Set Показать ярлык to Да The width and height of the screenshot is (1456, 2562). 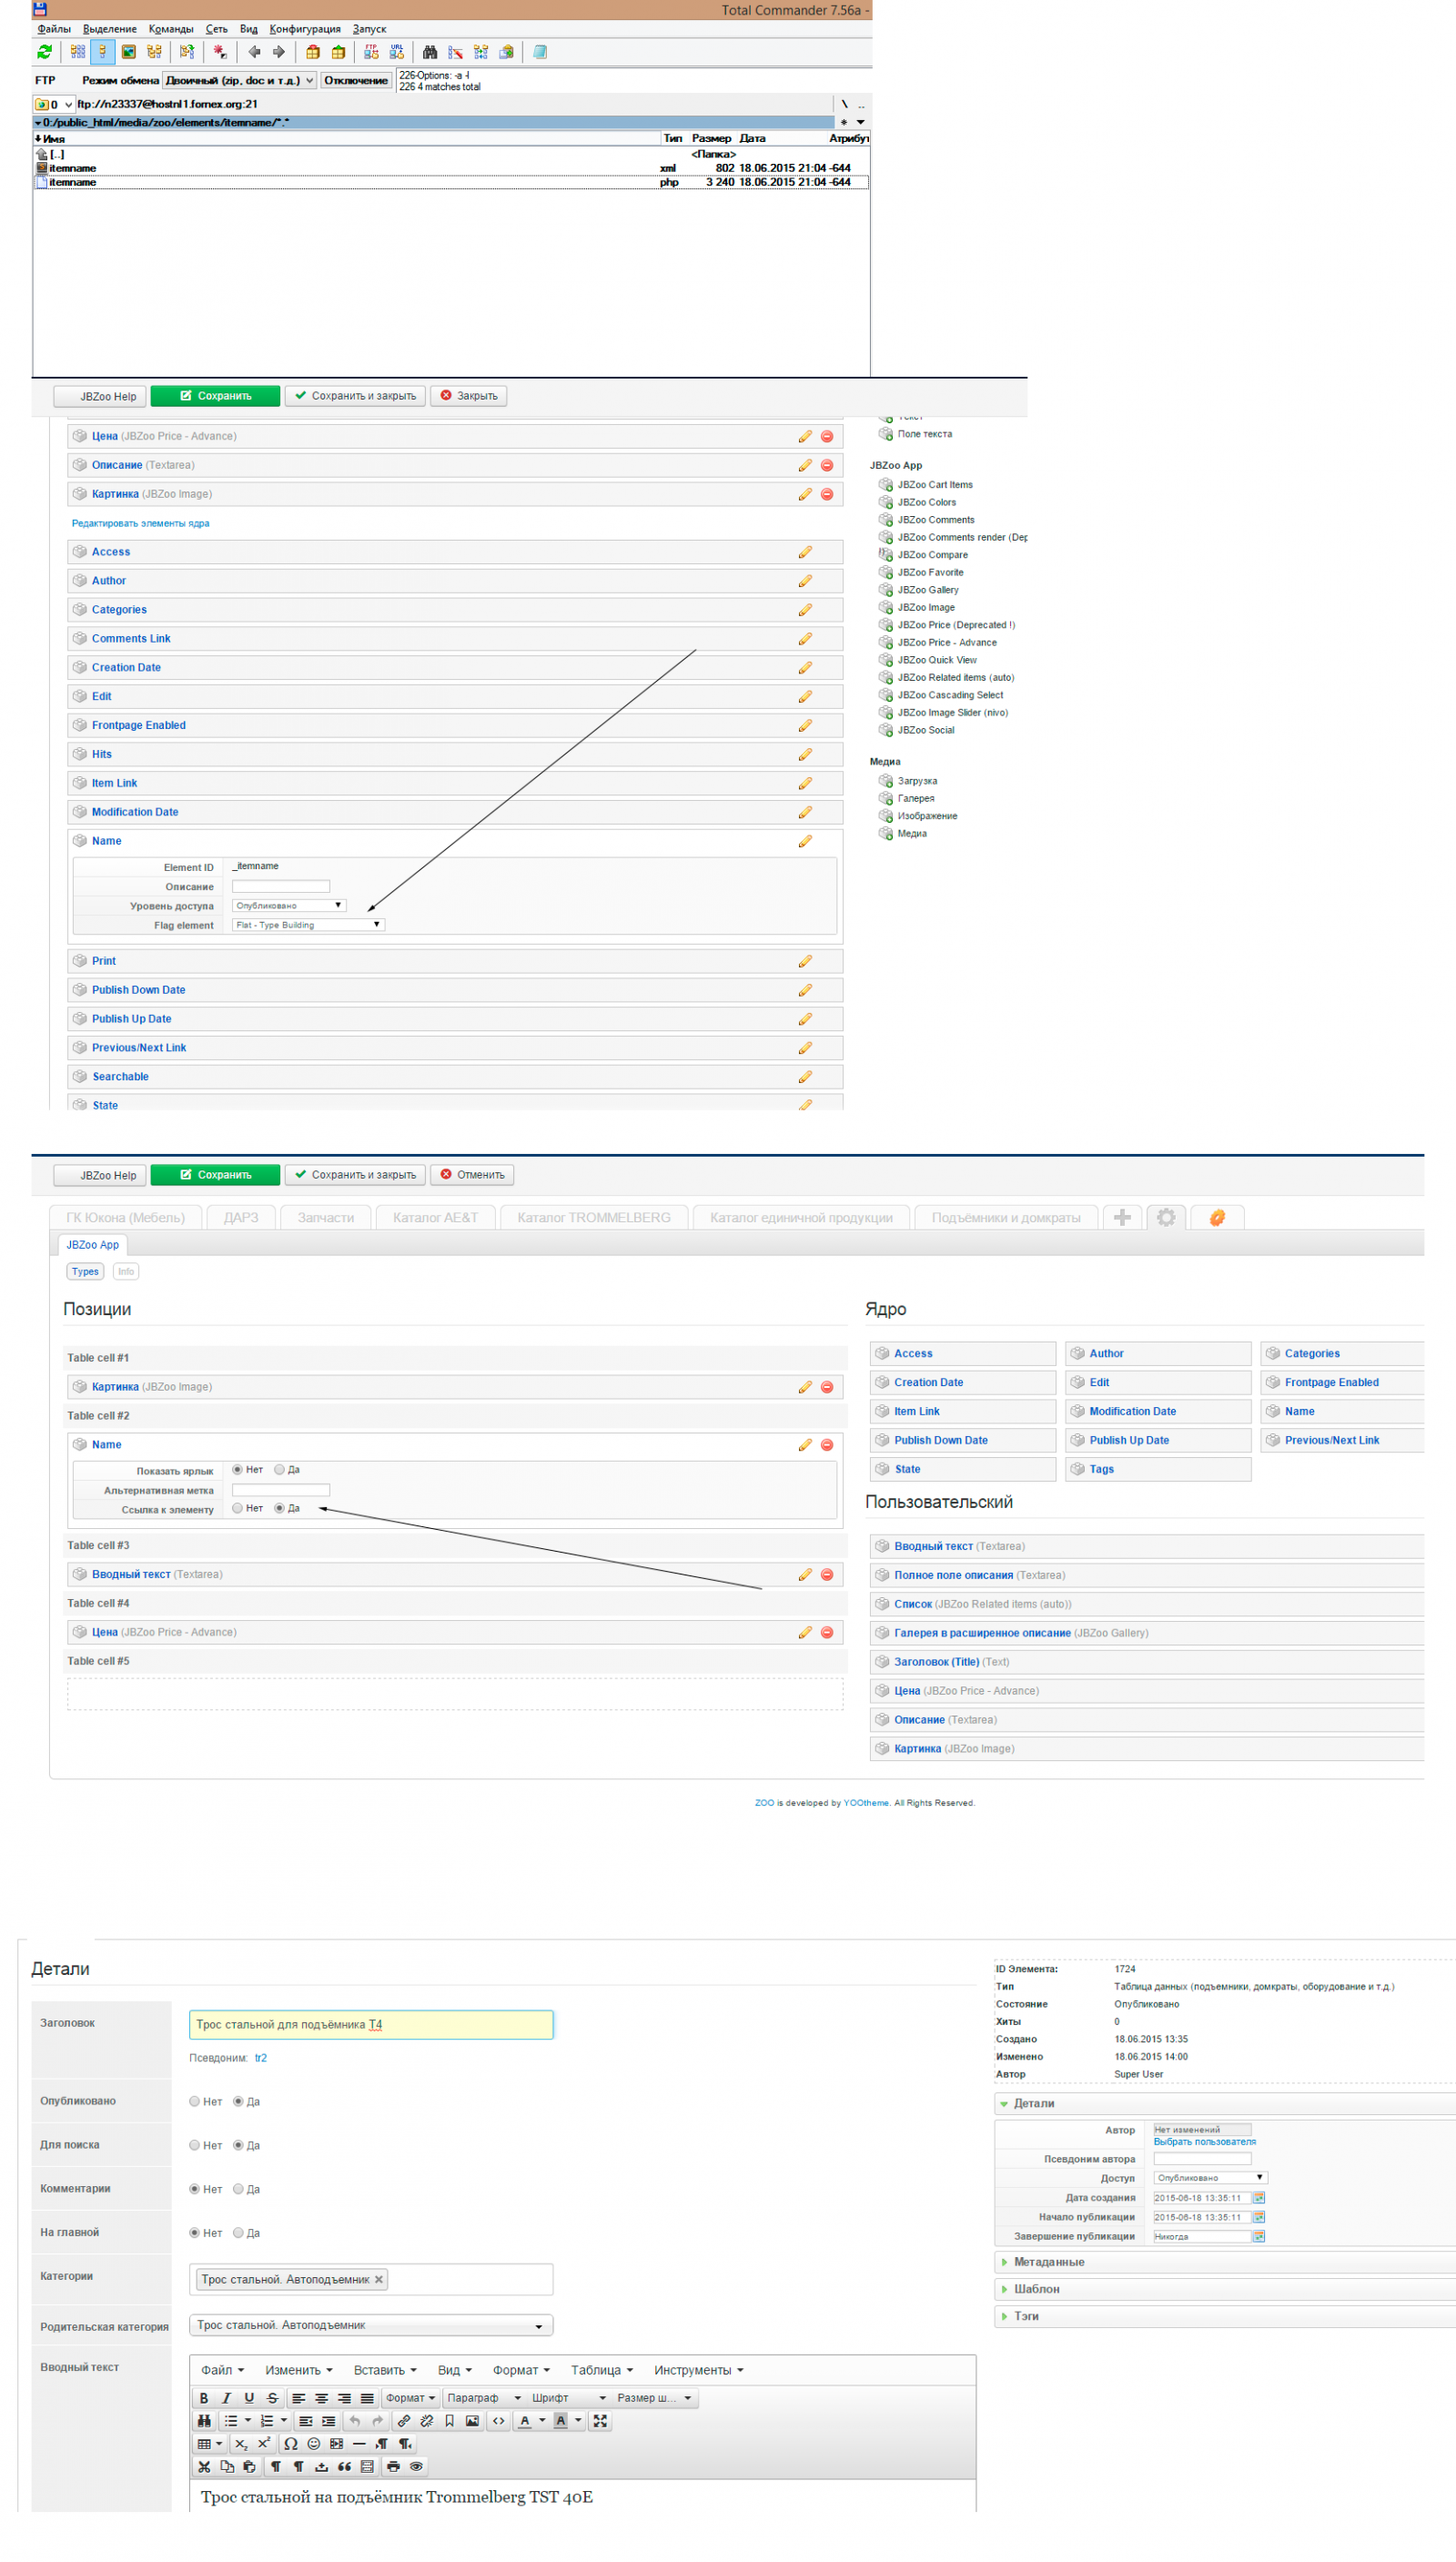click(x=280, y=1469)
